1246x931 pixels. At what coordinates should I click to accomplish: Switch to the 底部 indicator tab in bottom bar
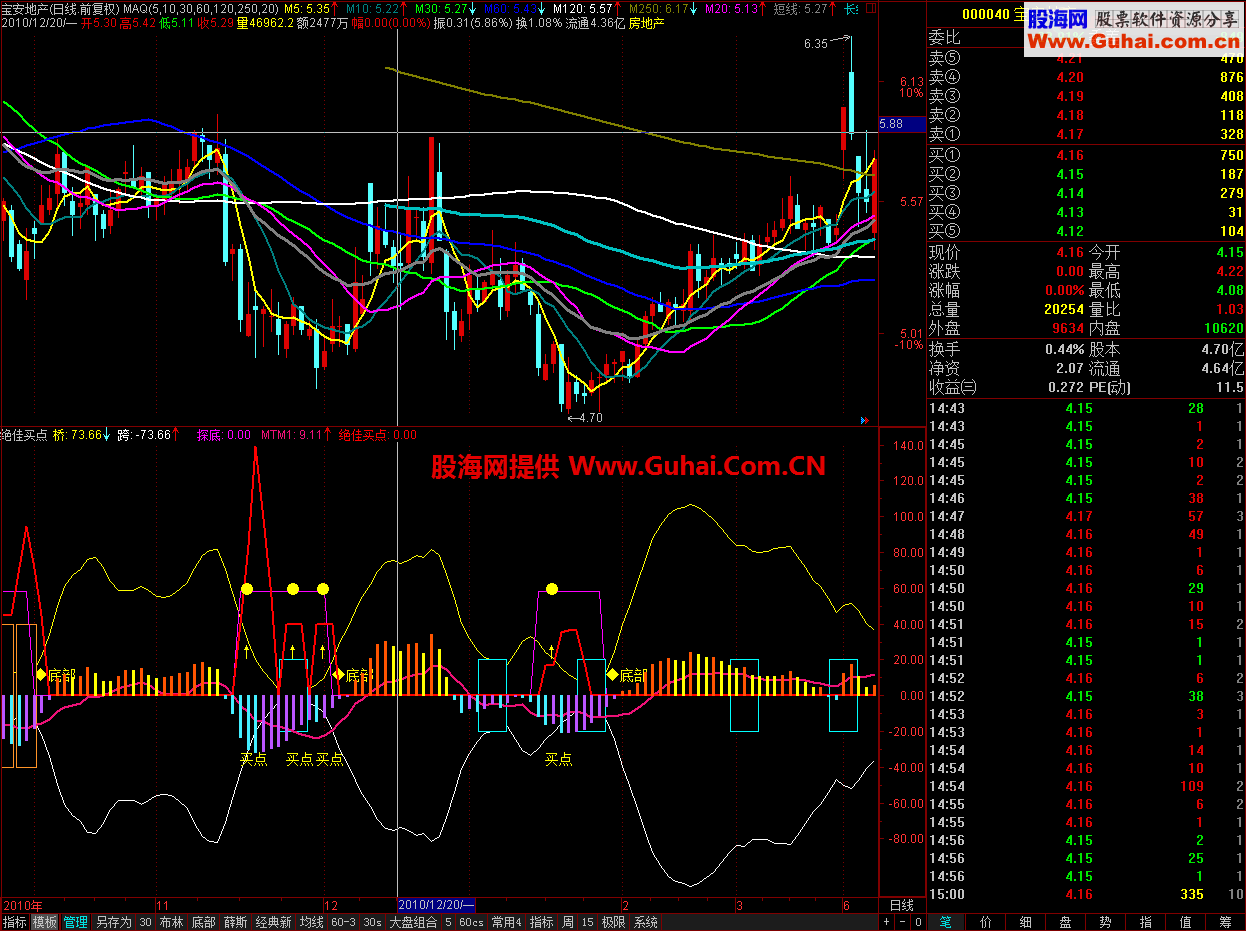point(203,922)
